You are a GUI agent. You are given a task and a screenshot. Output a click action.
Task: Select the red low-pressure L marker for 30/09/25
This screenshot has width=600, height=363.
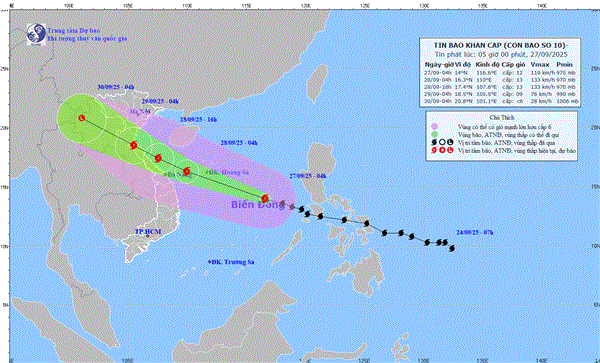click(81, 118)
